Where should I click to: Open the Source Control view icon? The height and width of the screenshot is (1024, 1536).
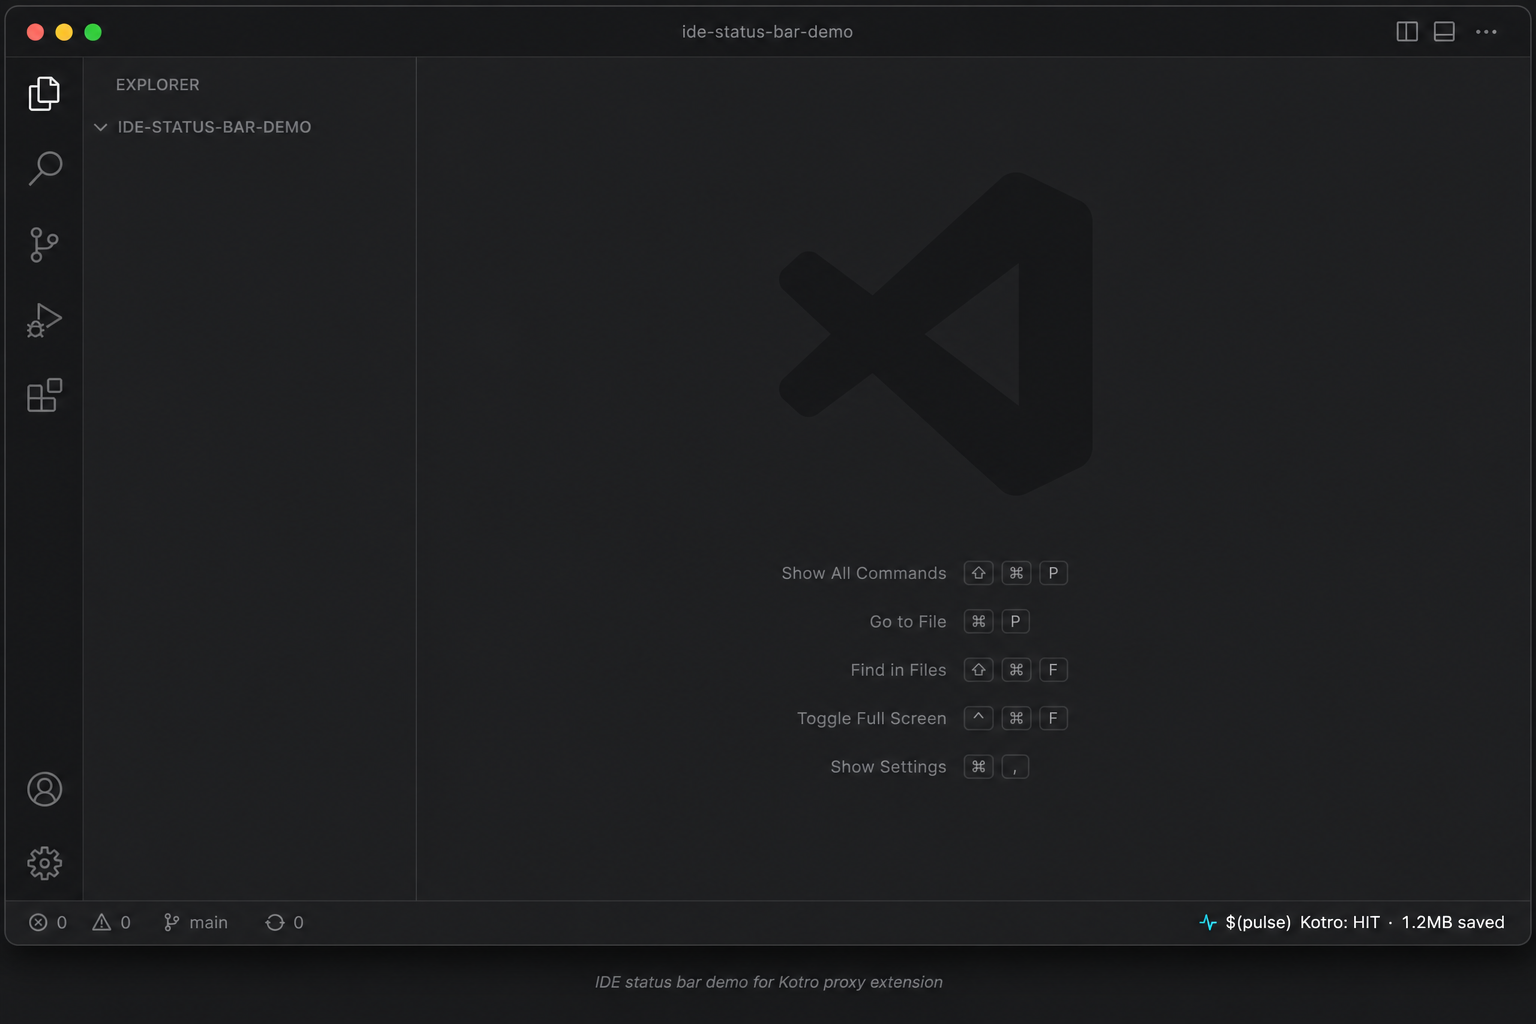pos(44,244)
